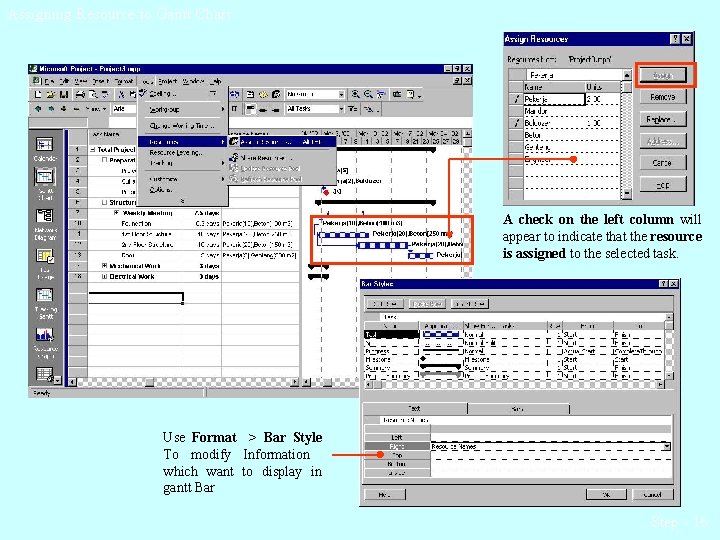
Task: Select Share Resources in submenu
Action: pos(282,158)
